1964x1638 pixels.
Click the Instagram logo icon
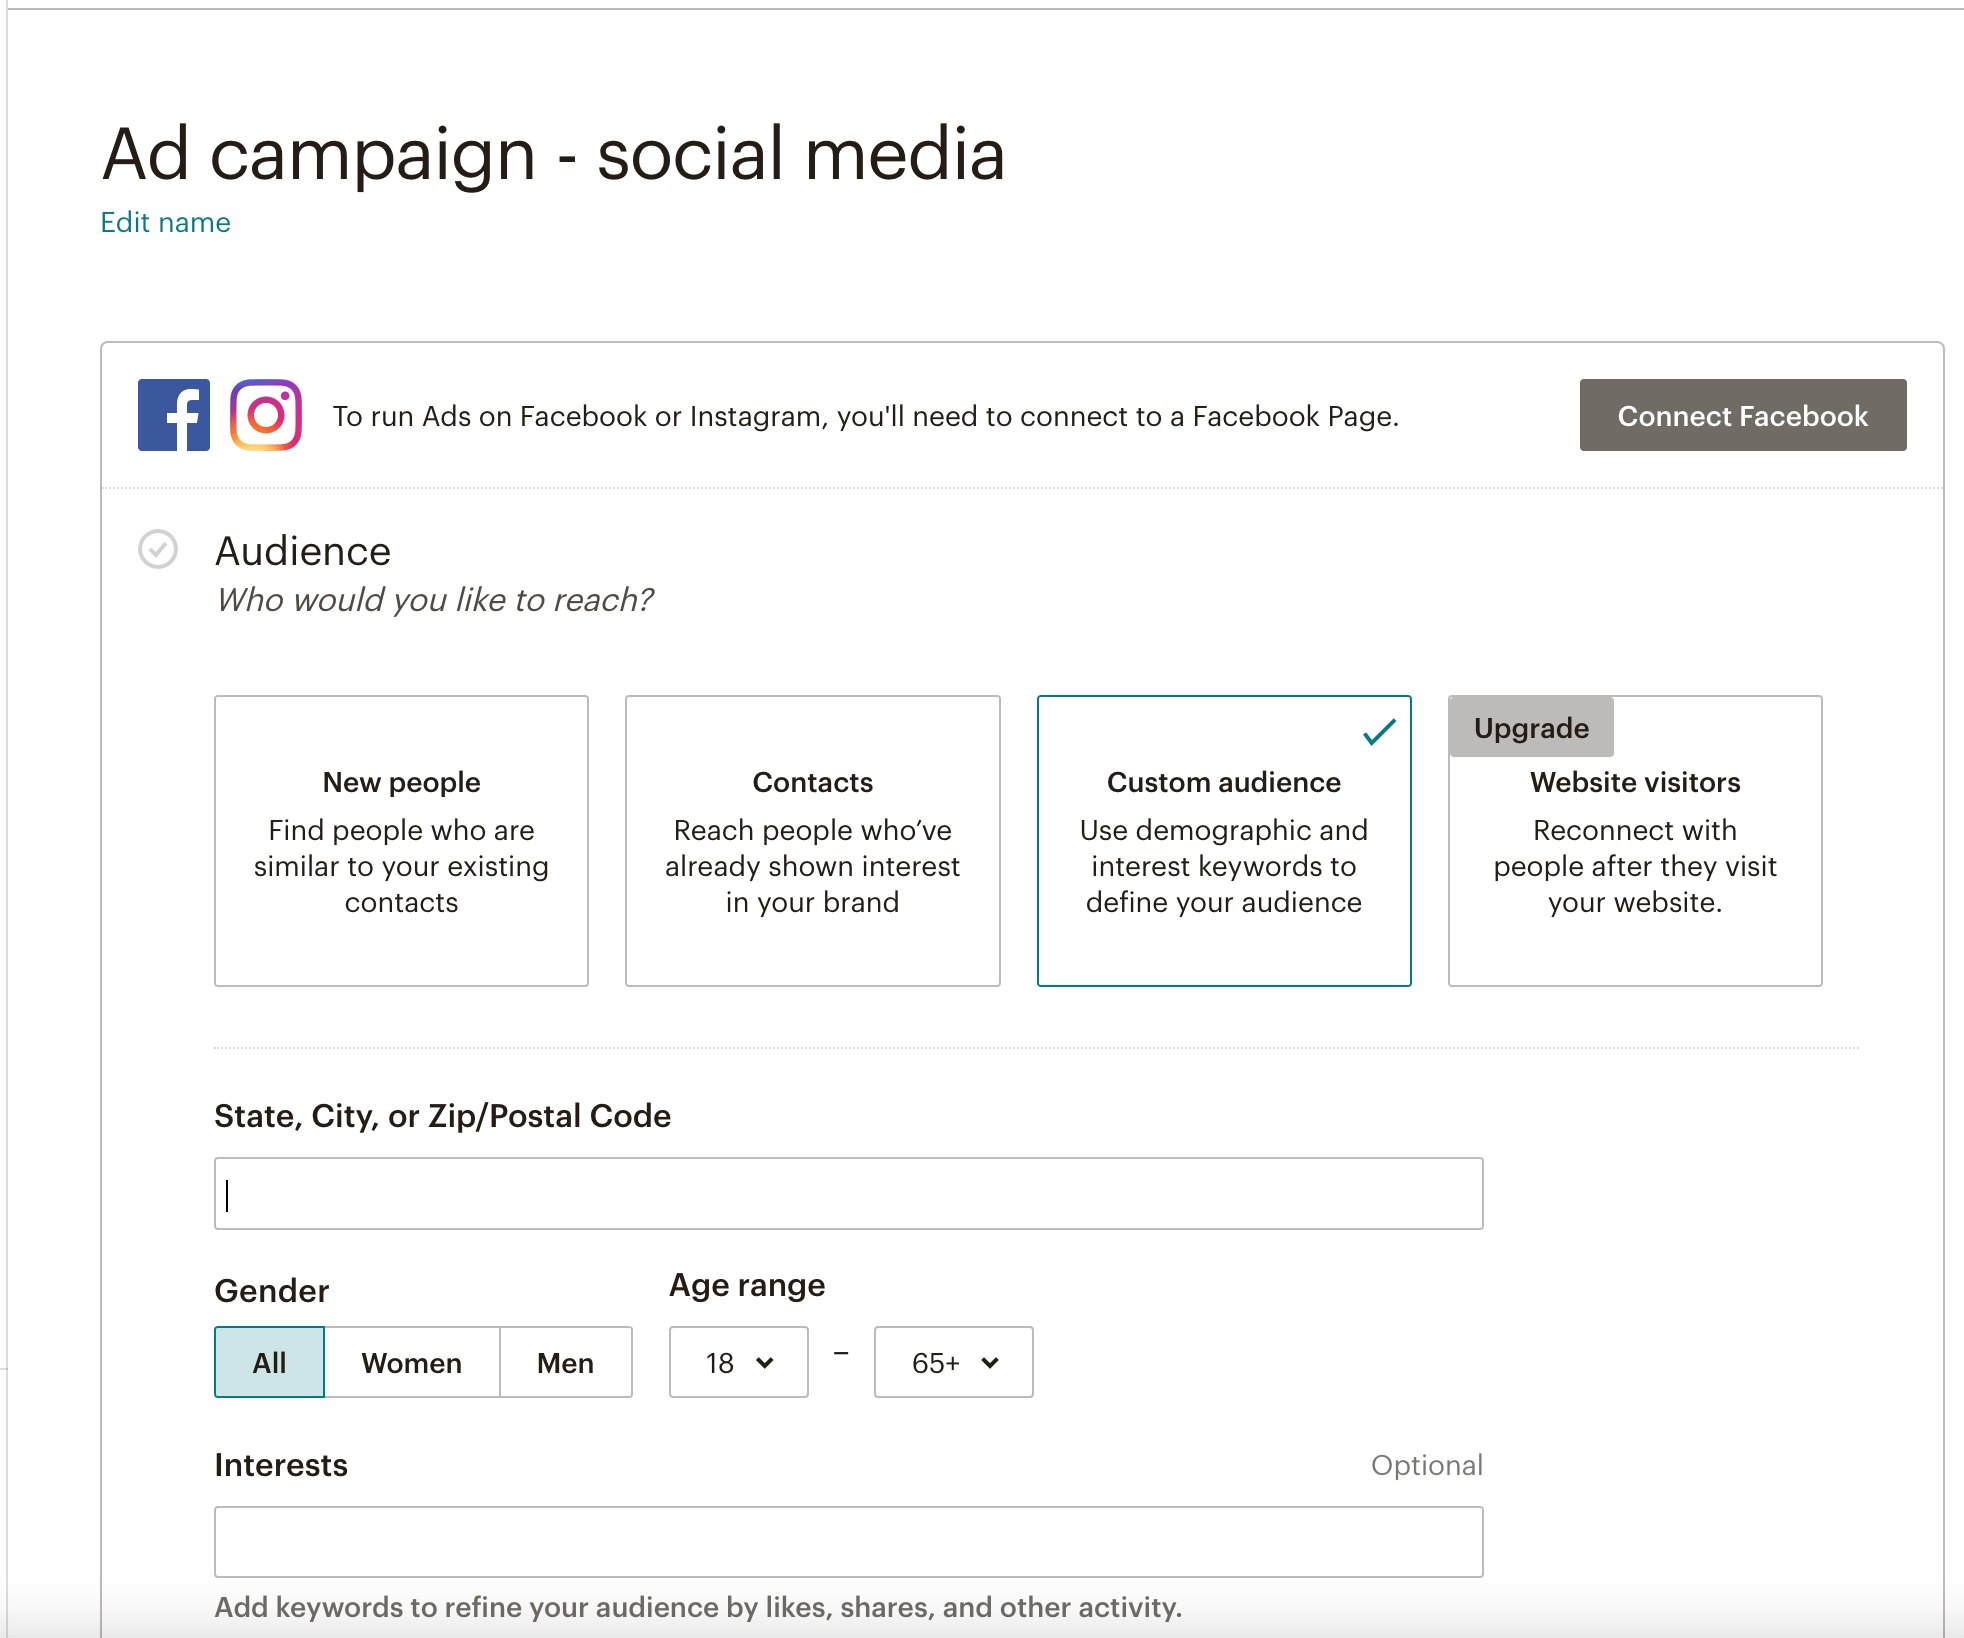point(266,415)
